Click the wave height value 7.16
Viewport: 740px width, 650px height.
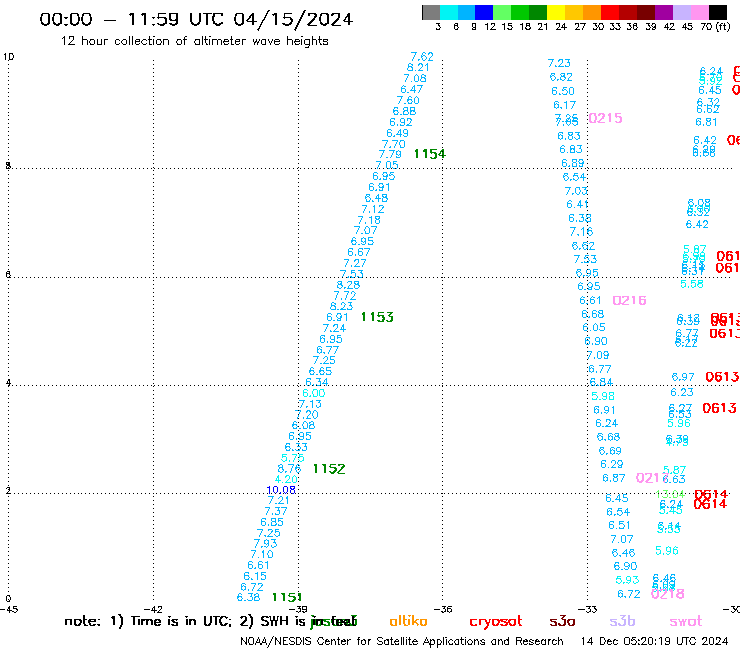coord(581,232)
